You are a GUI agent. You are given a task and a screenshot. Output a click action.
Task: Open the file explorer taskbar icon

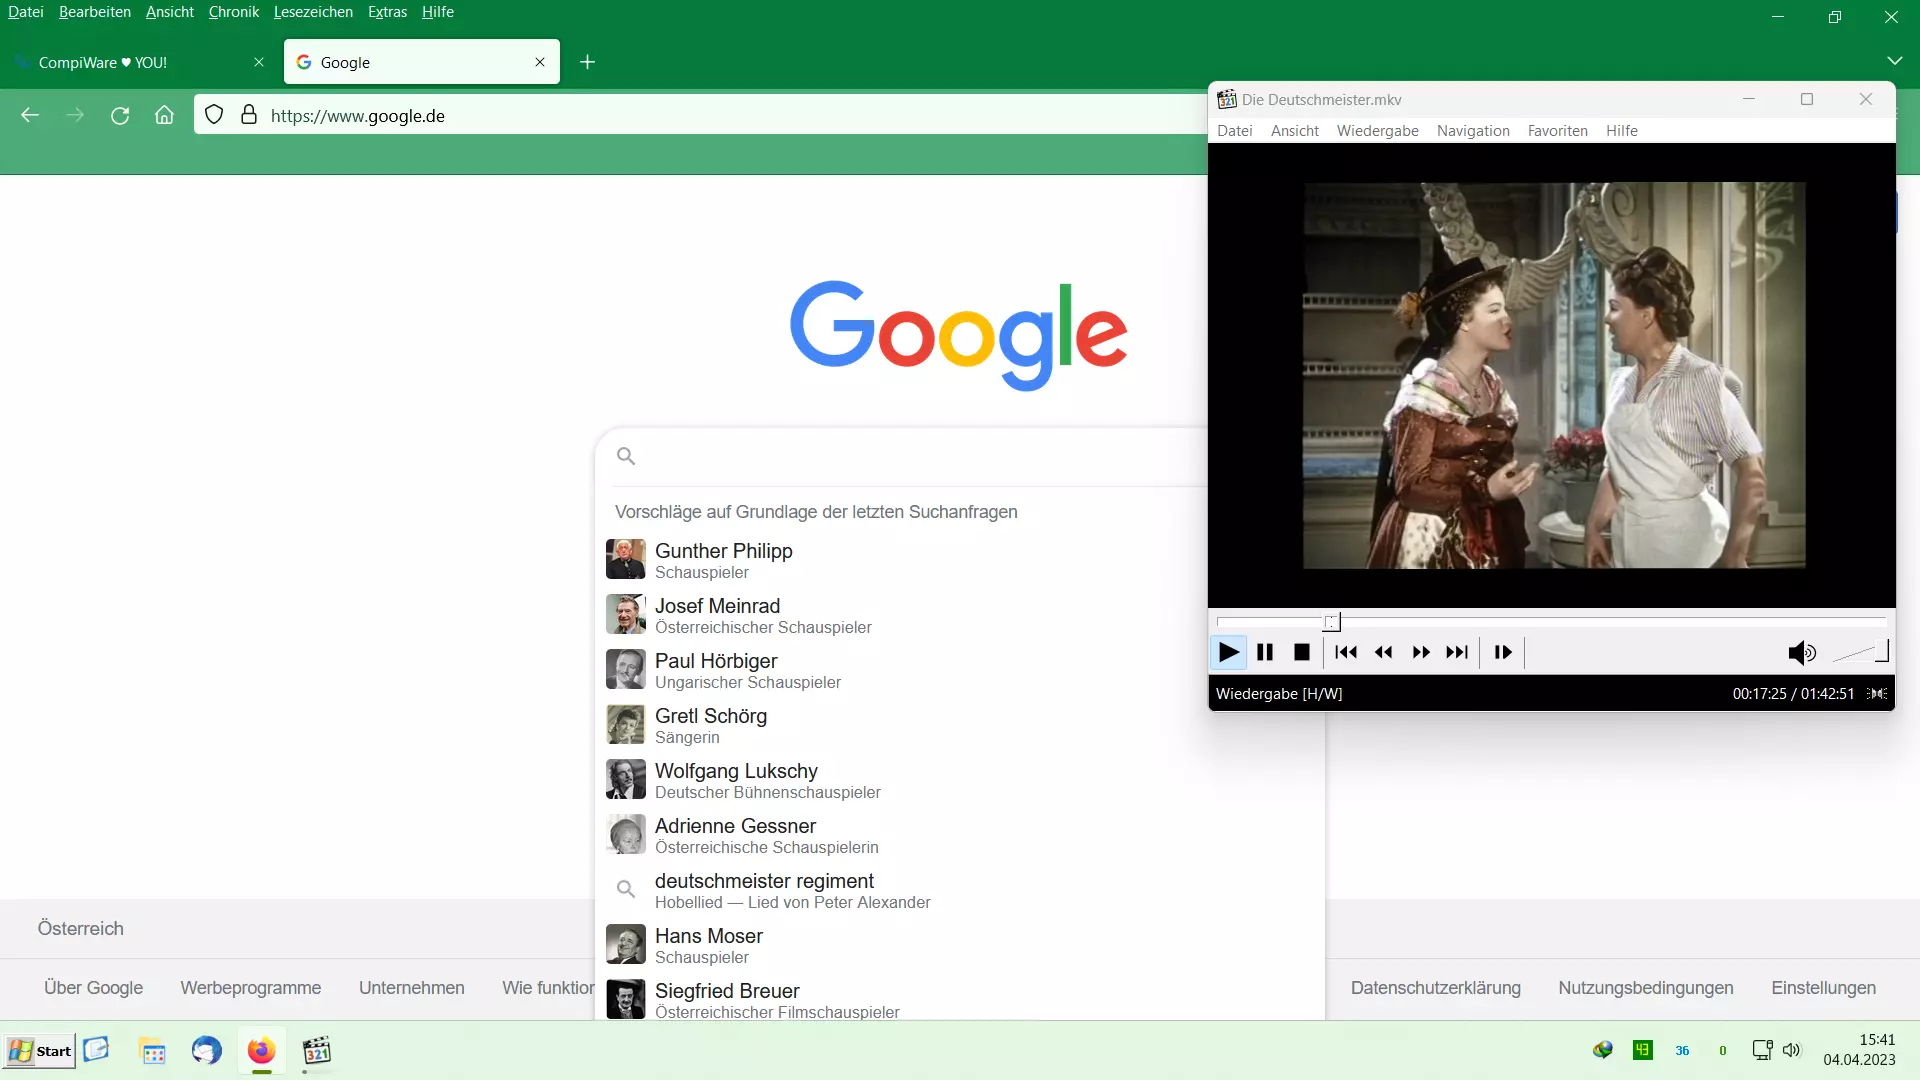click(153, 1051)
